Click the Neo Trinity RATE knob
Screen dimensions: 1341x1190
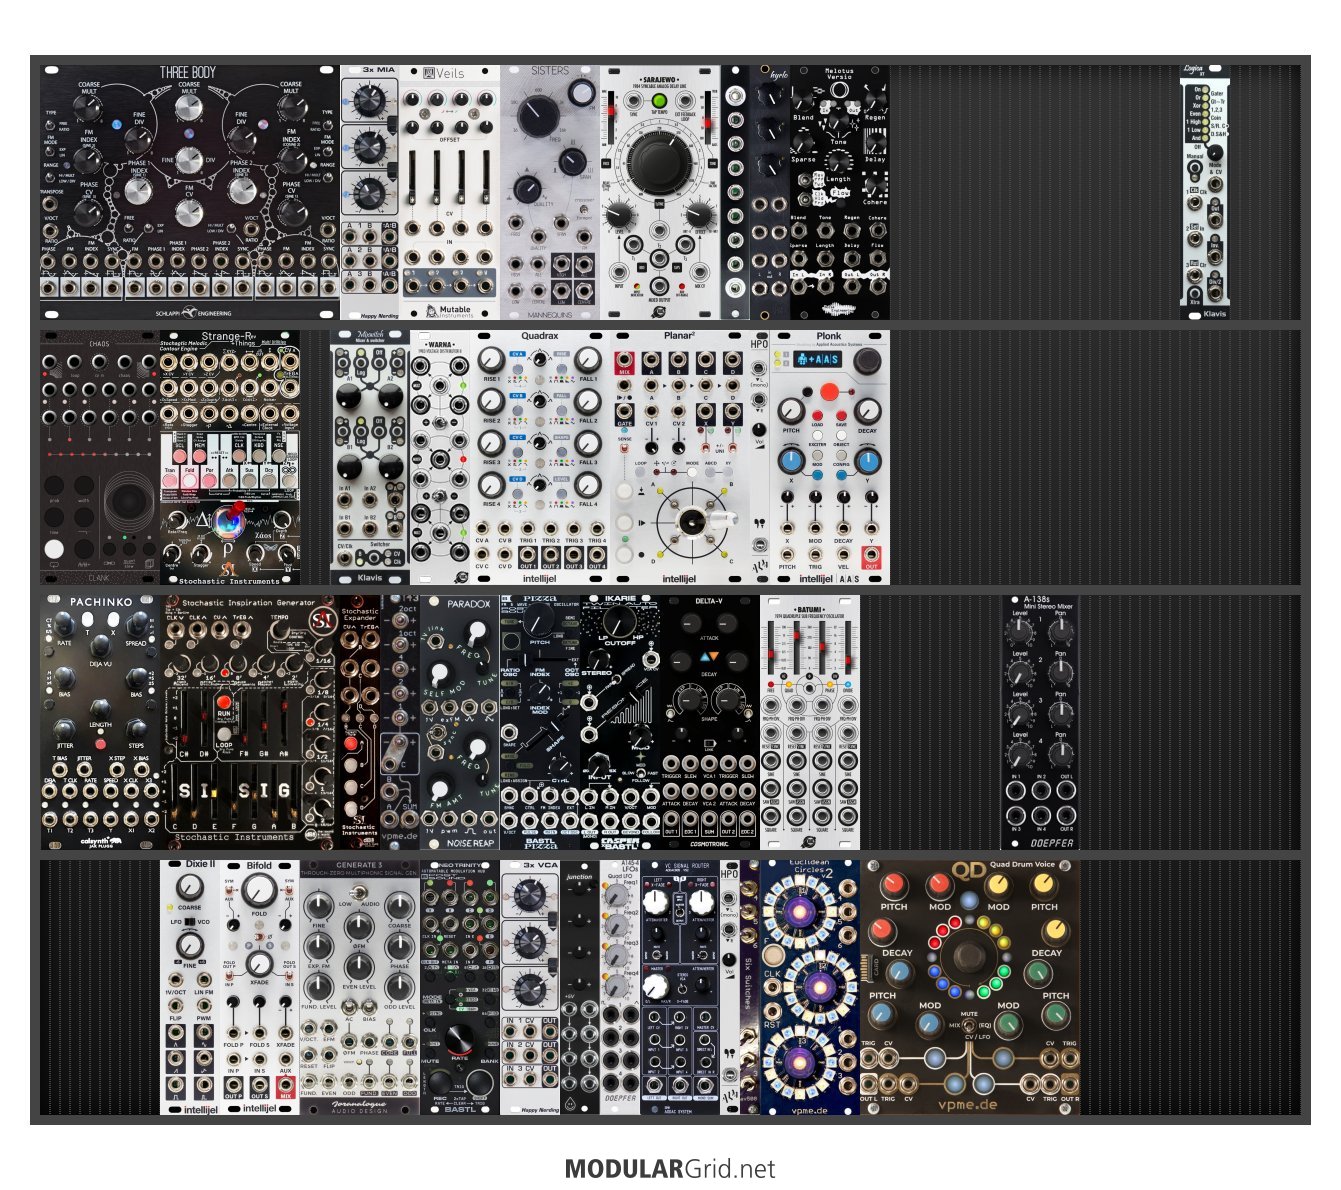459,1040
